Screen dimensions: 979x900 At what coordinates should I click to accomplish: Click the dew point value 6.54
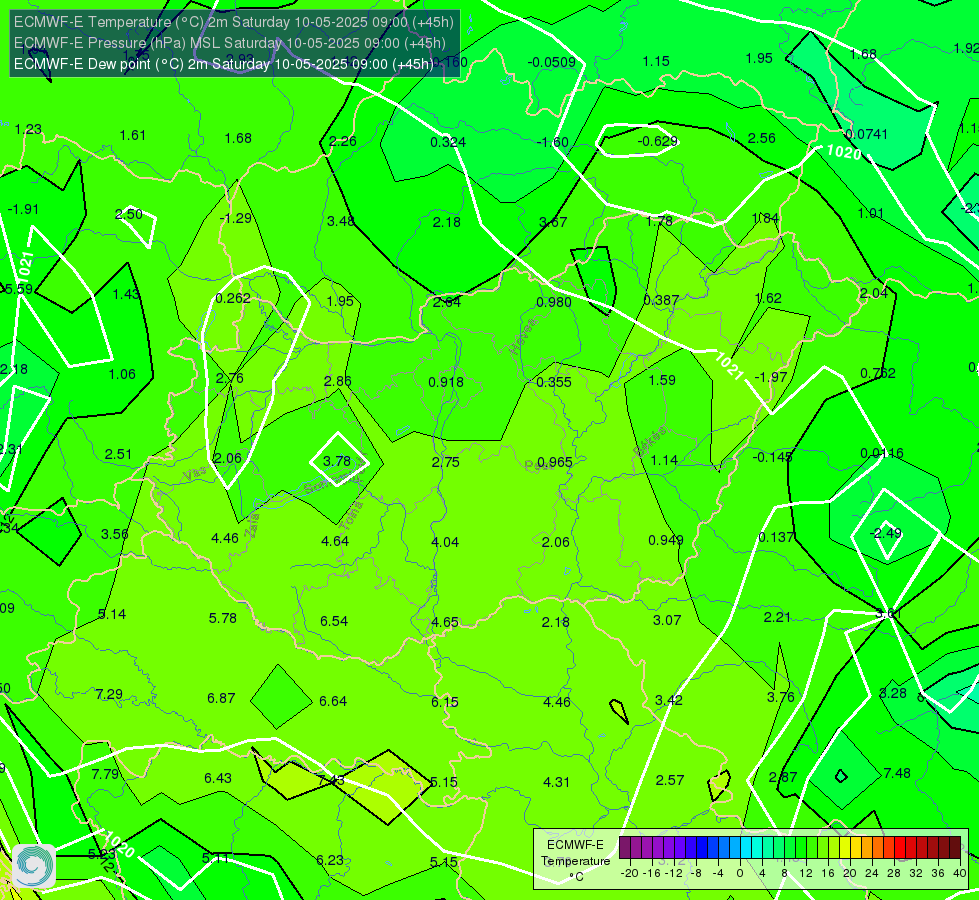coord(334,621)
